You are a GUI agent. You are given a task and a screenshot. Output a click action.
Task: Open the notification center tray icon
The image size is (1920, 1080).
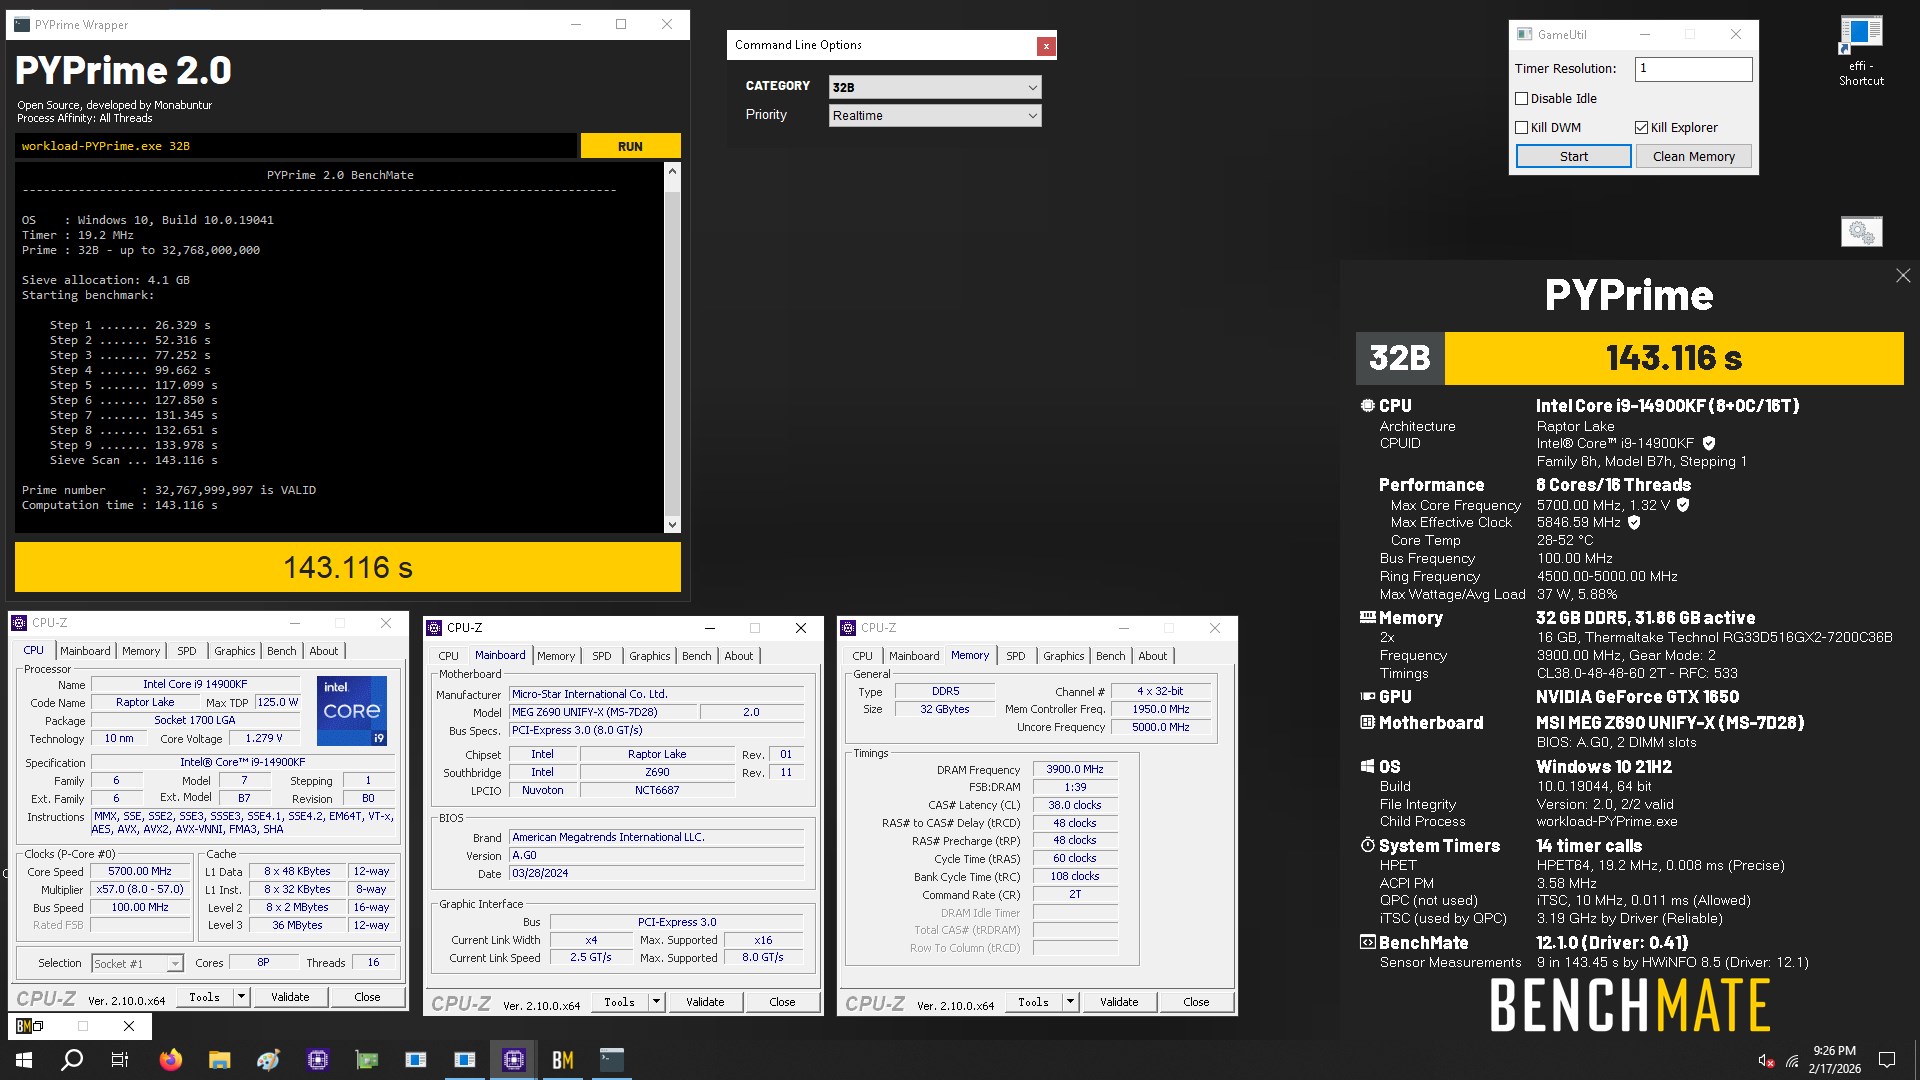(x=1887, y=1060)
